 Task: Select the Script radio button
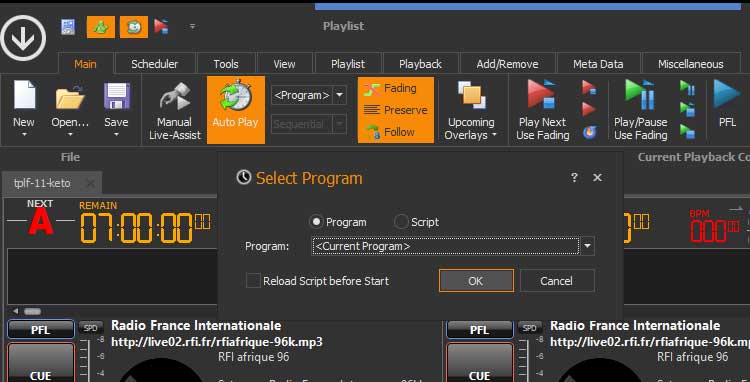400,222
